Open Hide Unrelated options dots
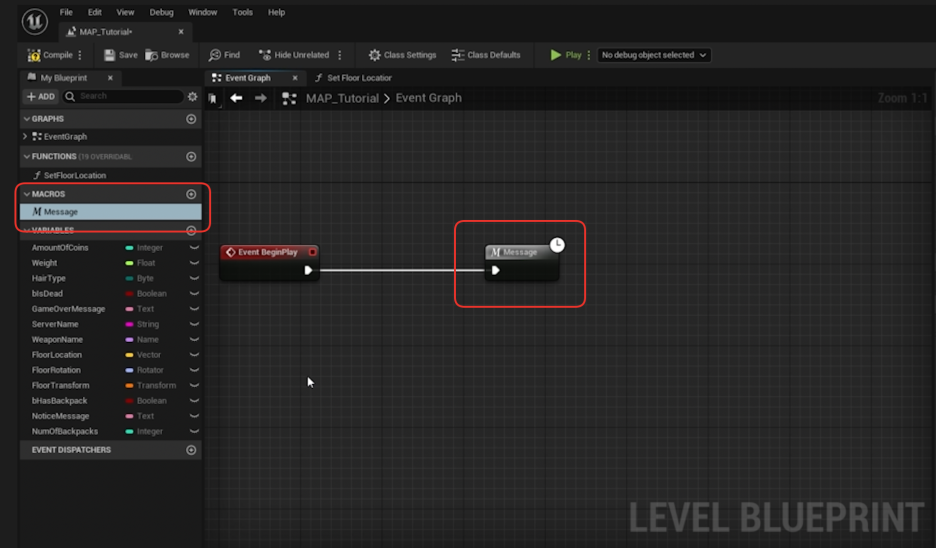 [340, 55]
